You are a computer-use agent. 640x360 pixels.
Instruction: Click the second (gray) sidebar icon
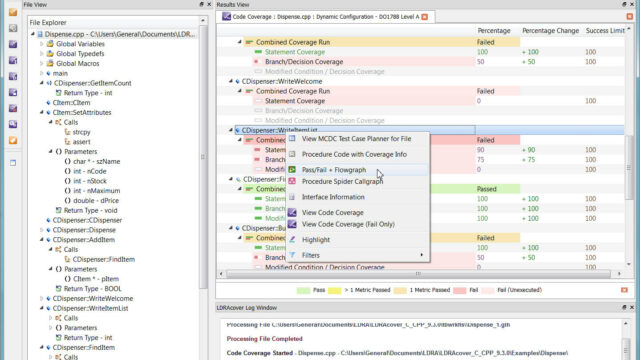(x=13, y=28)
